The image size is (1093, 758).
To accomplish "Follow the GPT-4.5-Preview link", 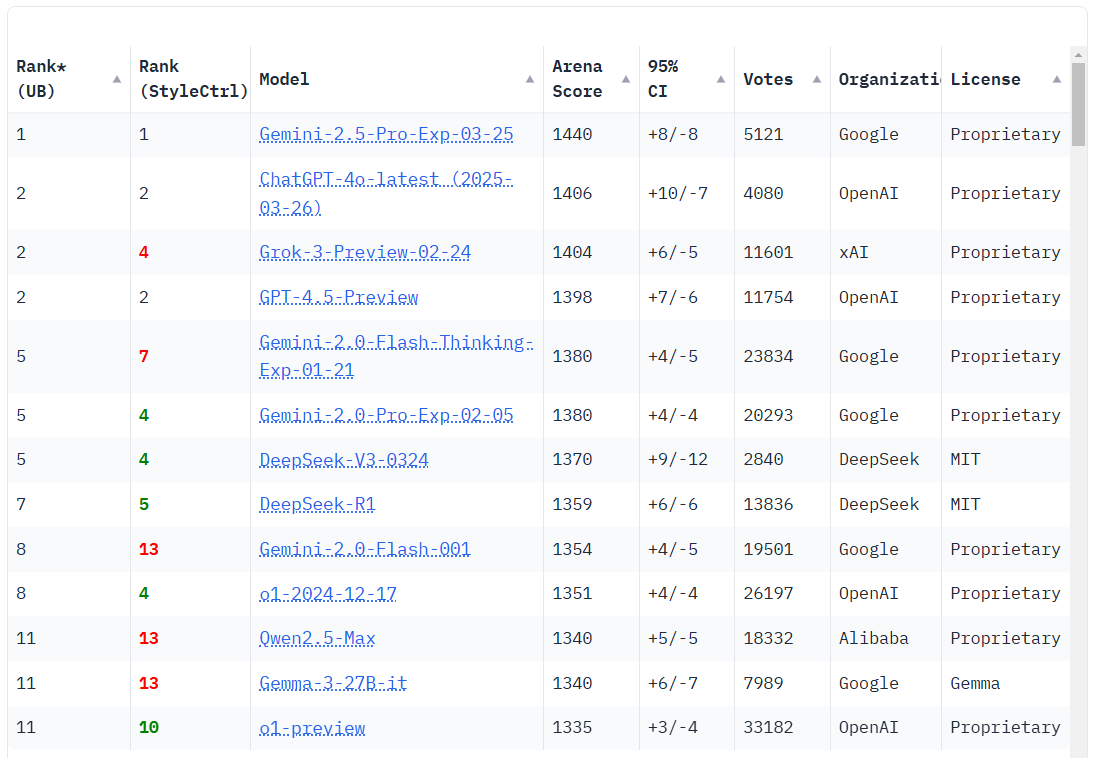I will point(339,297).
